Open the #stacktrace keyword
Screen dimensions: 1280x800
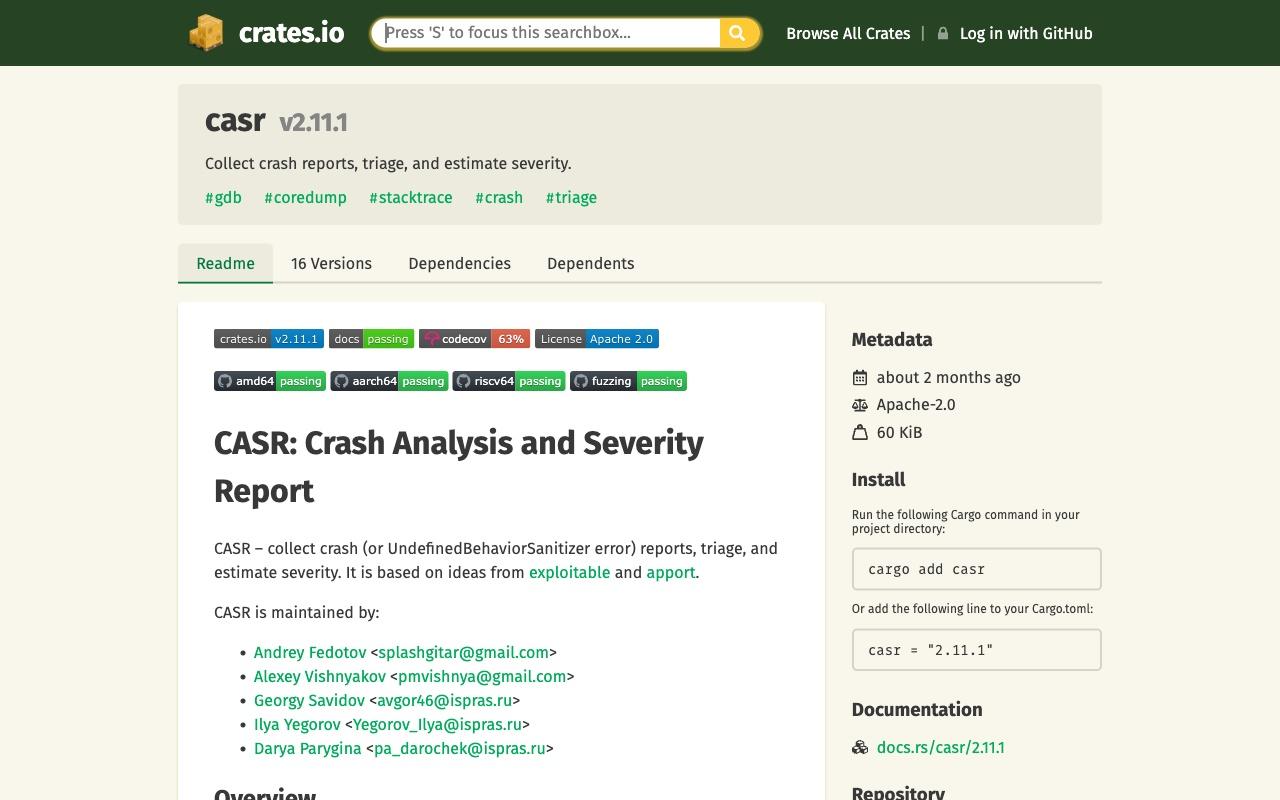tap(411, 197)
